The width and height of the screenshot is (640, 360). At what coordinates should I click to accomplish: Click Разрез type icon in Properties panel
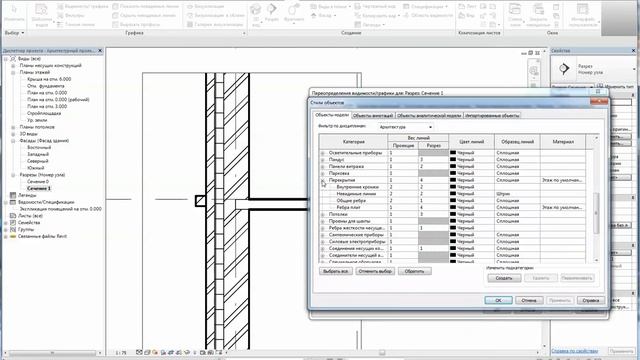click(564, 69)
